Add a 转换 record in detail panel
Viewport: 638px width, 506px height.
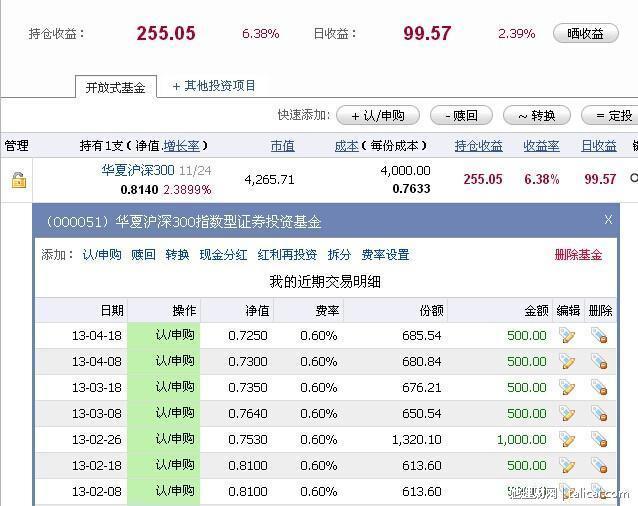[x=177, y=255]
